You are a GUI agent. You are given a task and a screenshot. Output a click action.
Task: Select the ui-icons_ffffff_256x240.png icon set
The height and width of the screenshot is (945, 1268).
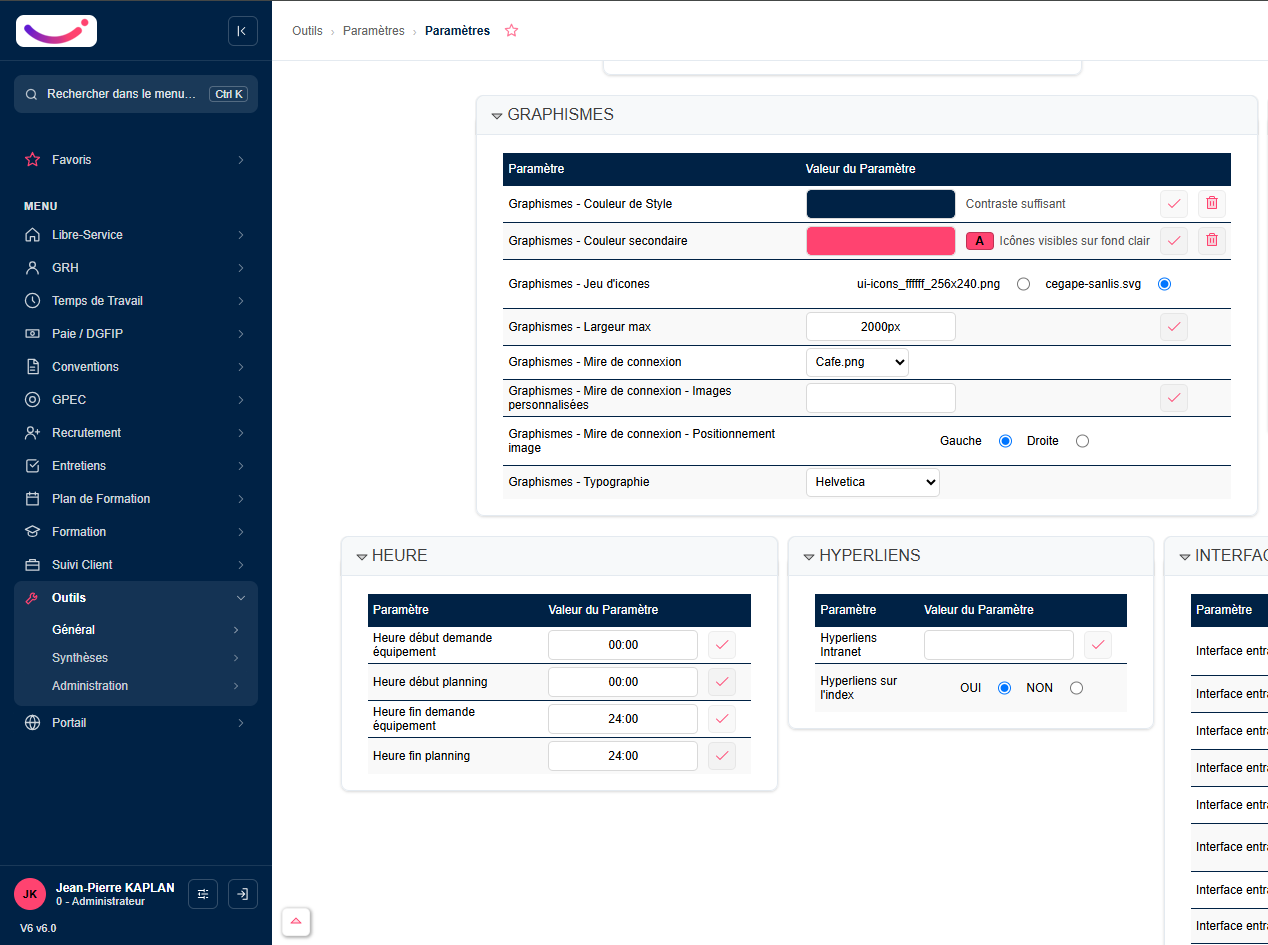[1023, 284]
